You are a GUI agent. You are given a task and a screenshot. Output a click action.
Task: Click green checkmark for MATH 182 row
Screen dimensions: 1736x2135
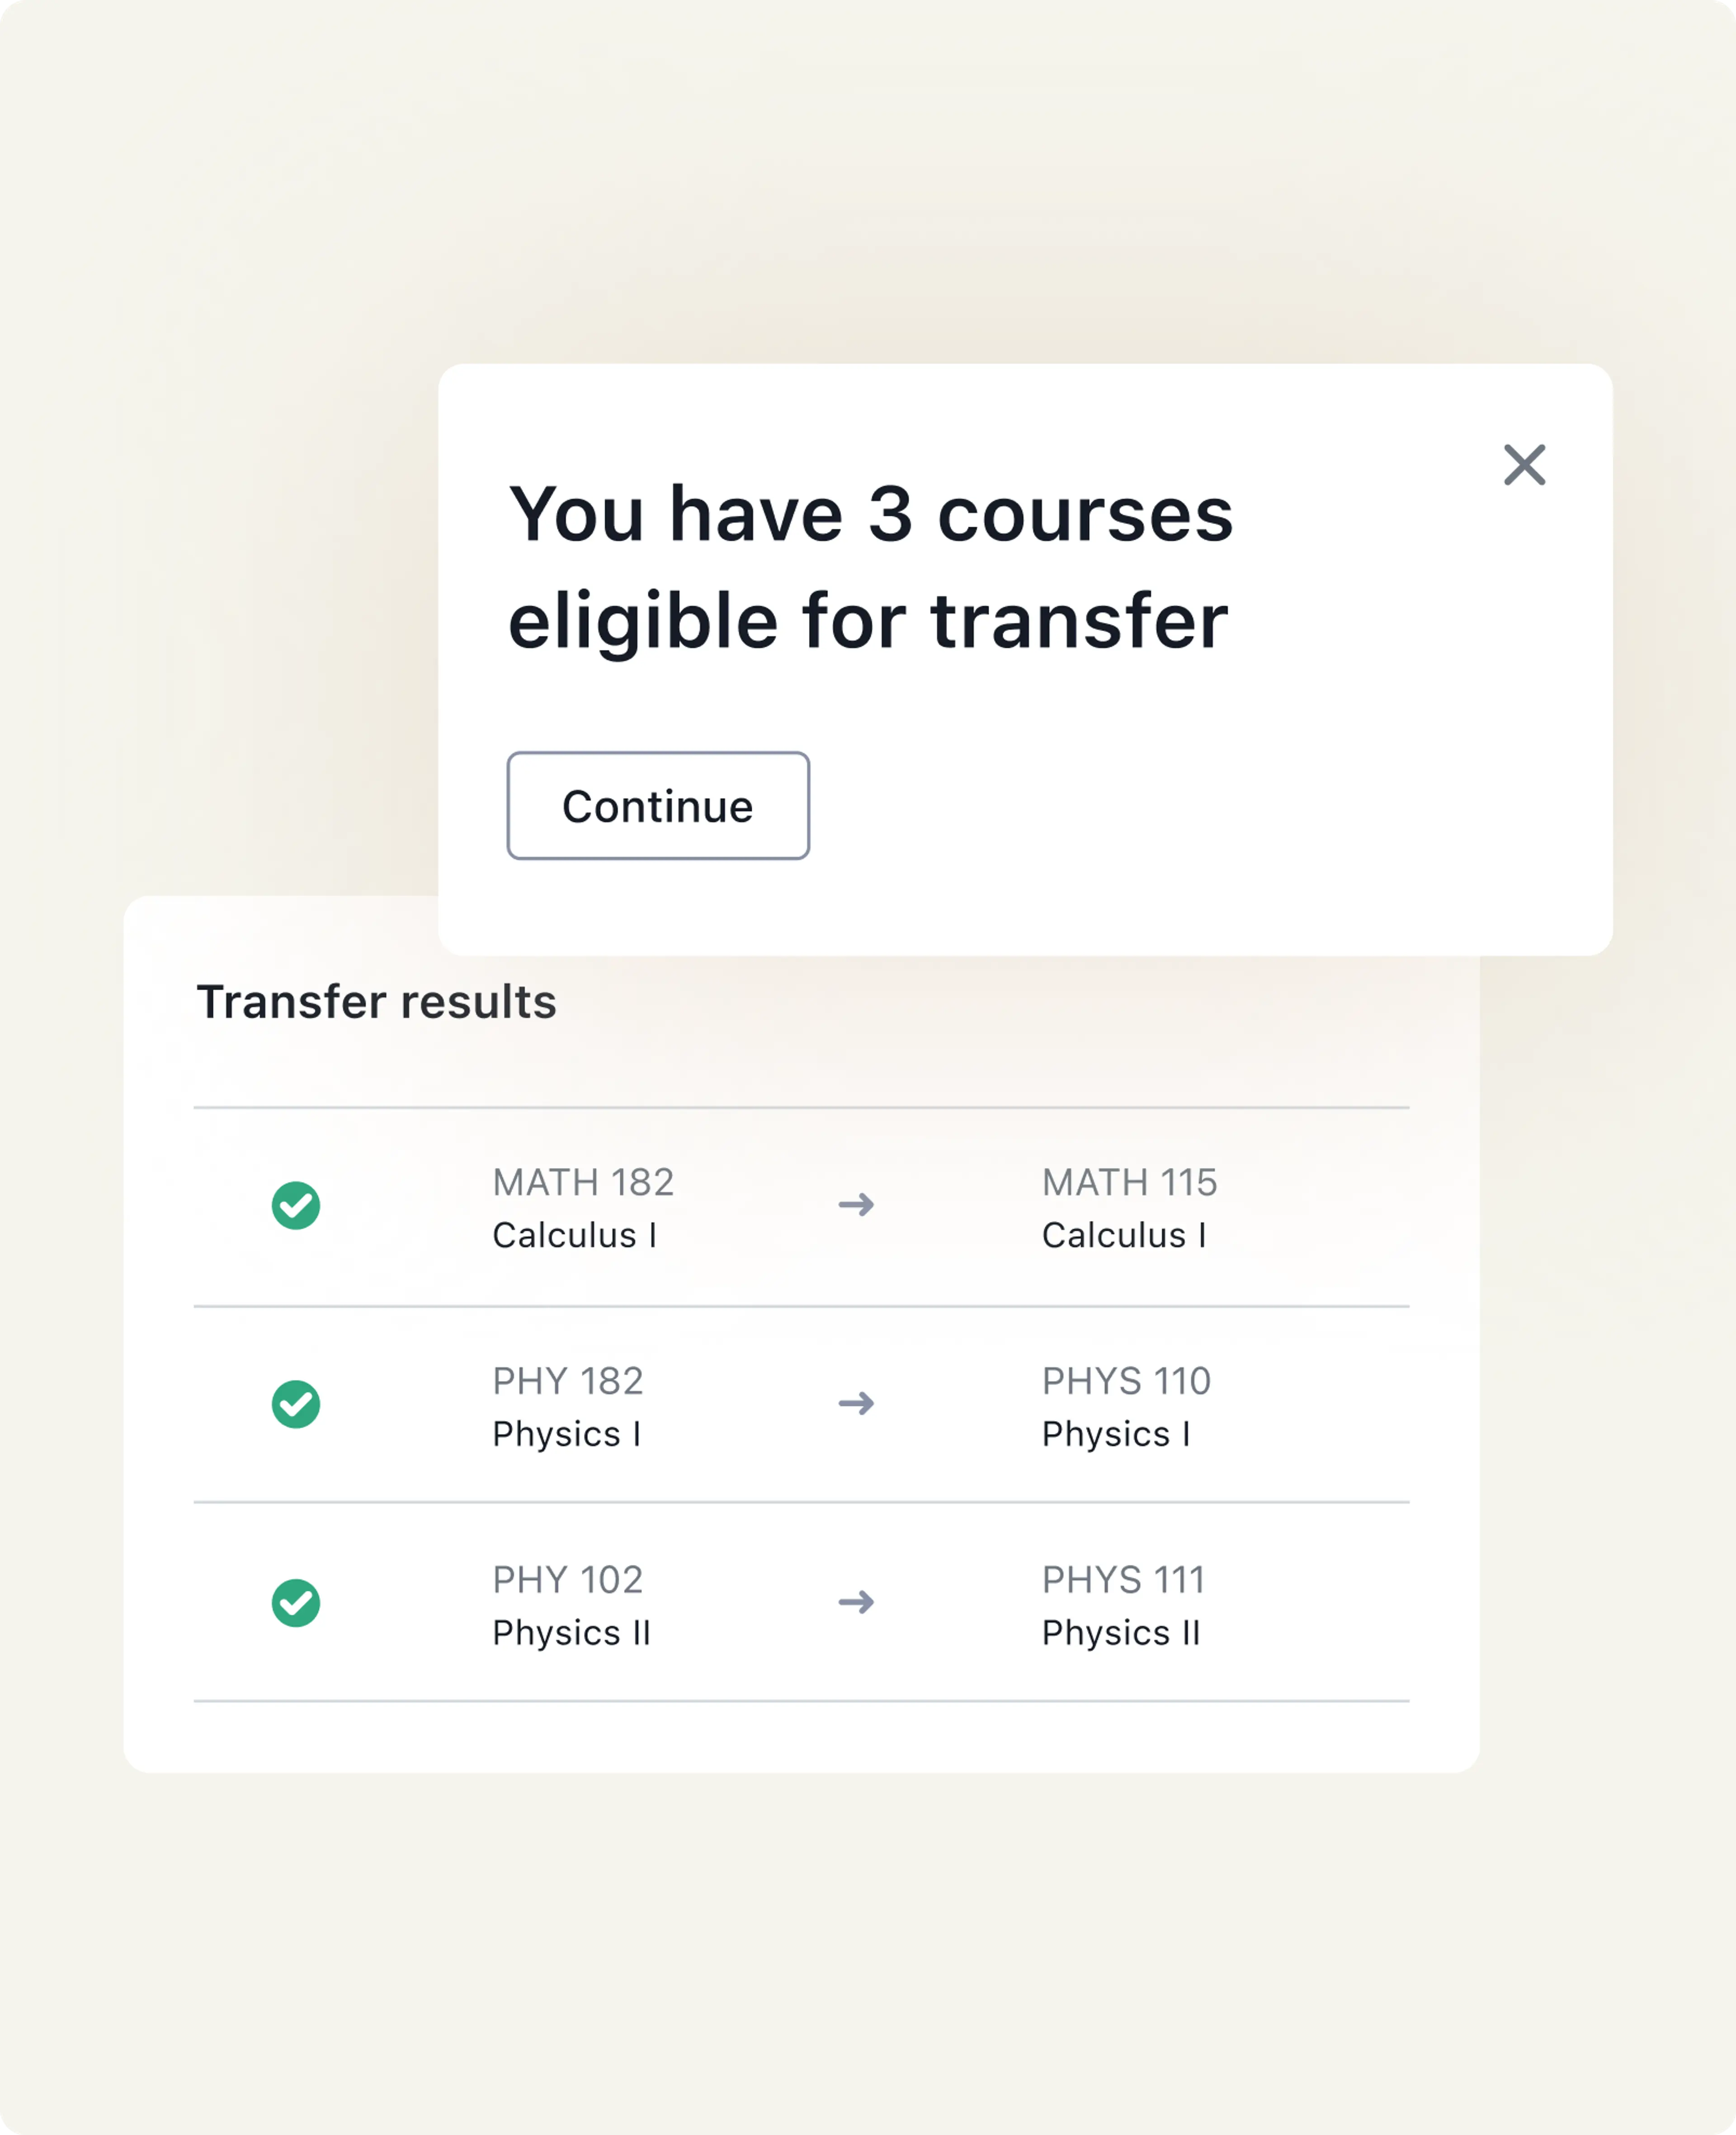click(296, 1205)
